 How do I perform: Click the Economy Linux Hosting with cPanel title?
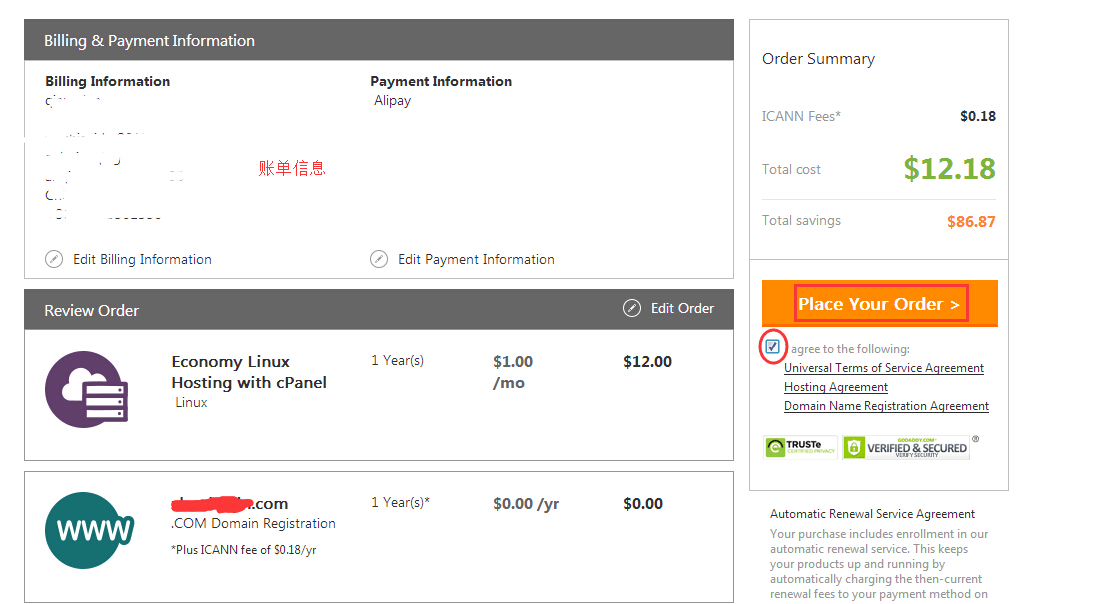click(x=249, y=372)
